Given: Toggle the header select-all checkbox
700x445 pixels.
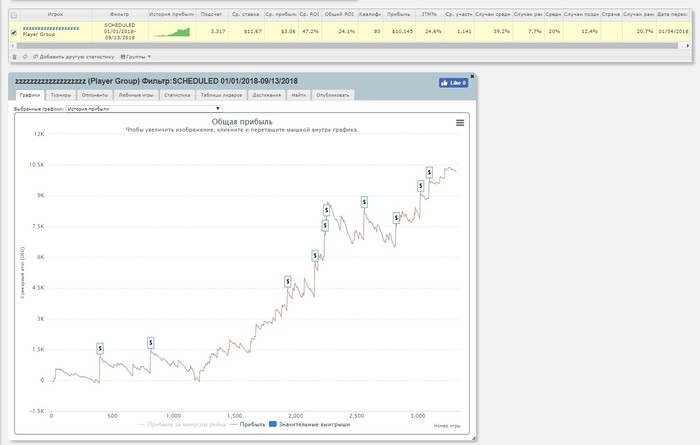Looking at the screenshot, I should click(x=14, y=15).
